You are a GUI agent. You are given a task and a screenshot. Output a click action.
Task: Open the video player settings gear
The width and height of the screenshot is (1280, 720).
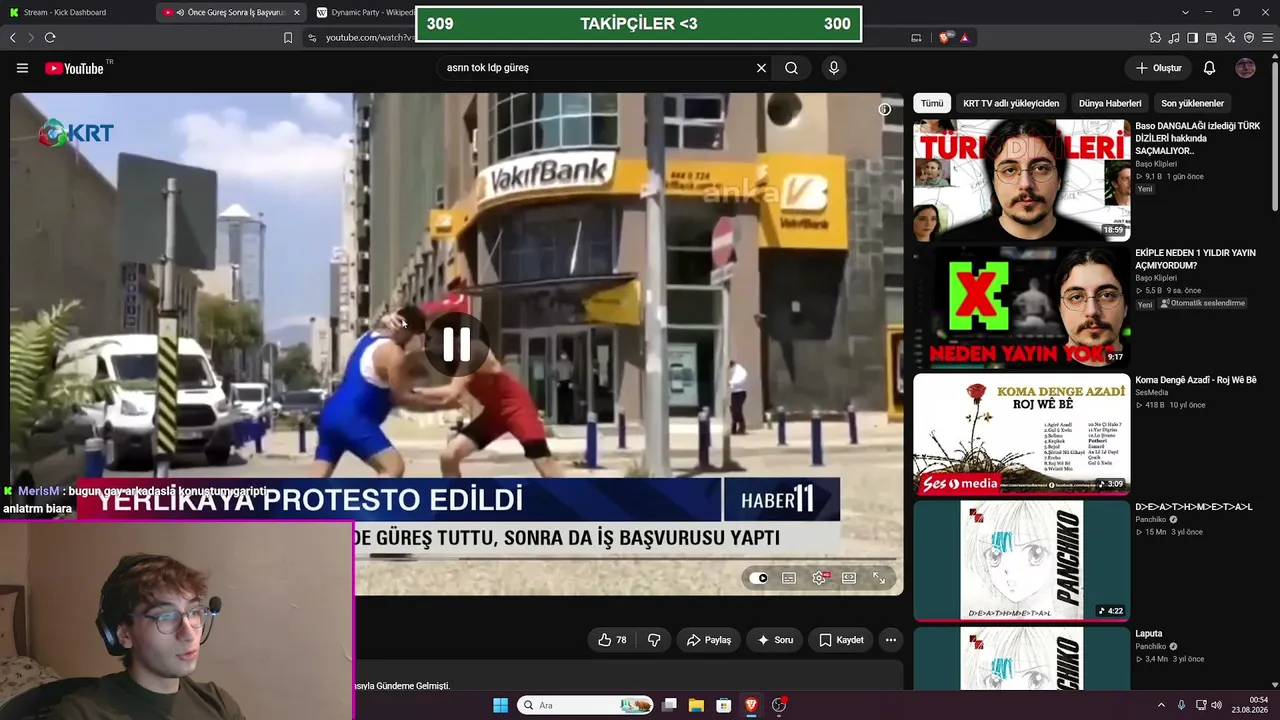pyautogui.click(x=819, y=578)
